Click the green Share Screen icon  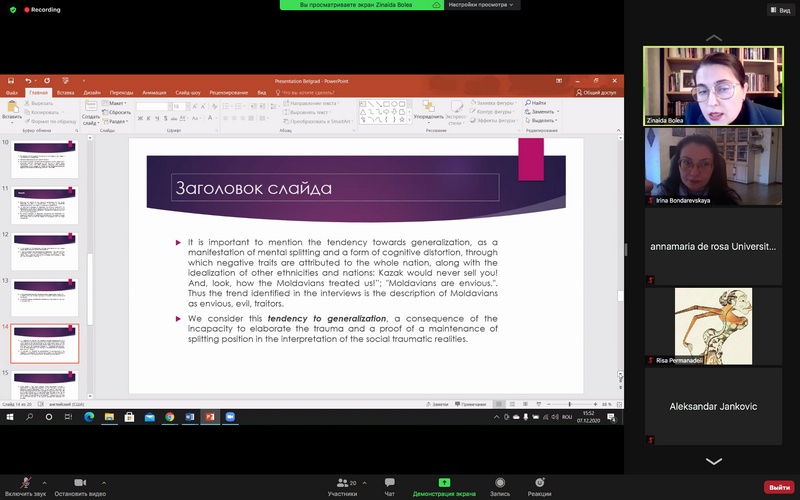tap(444, 482)
